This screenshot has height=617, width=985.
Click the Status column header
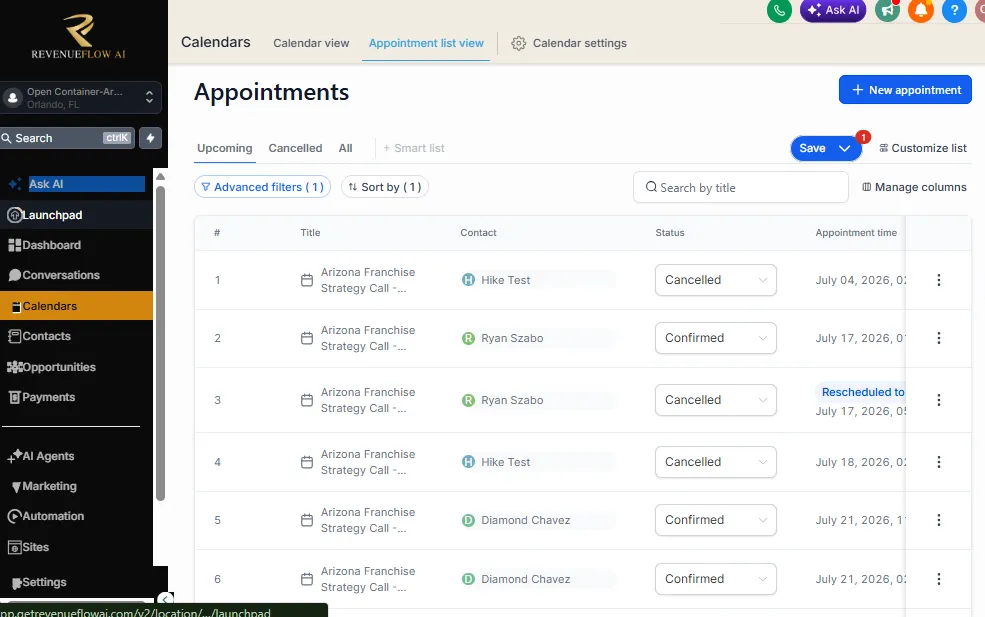tap(670, 233)
